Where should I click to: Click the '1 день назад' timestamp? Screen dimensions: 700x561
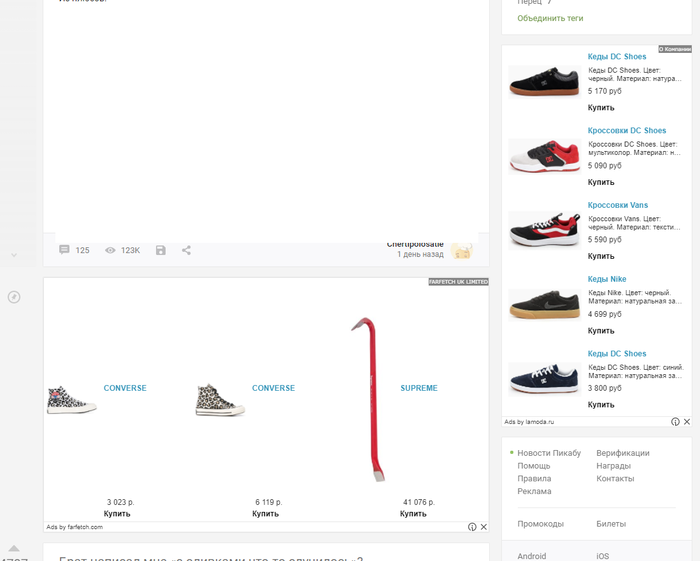tap(420, 254)
